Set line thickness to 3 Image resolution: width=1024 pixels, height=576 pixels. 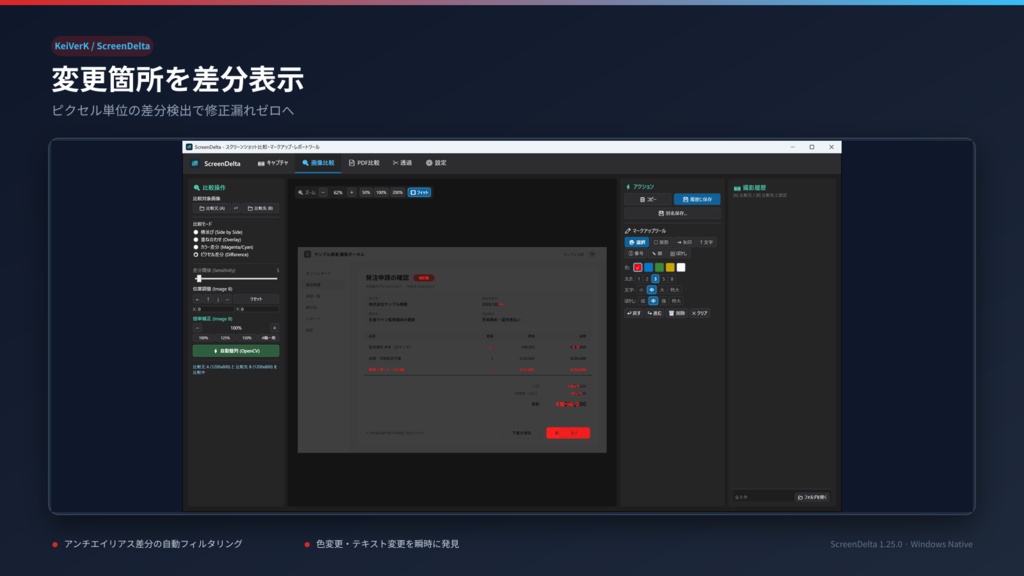click(655, 279)
